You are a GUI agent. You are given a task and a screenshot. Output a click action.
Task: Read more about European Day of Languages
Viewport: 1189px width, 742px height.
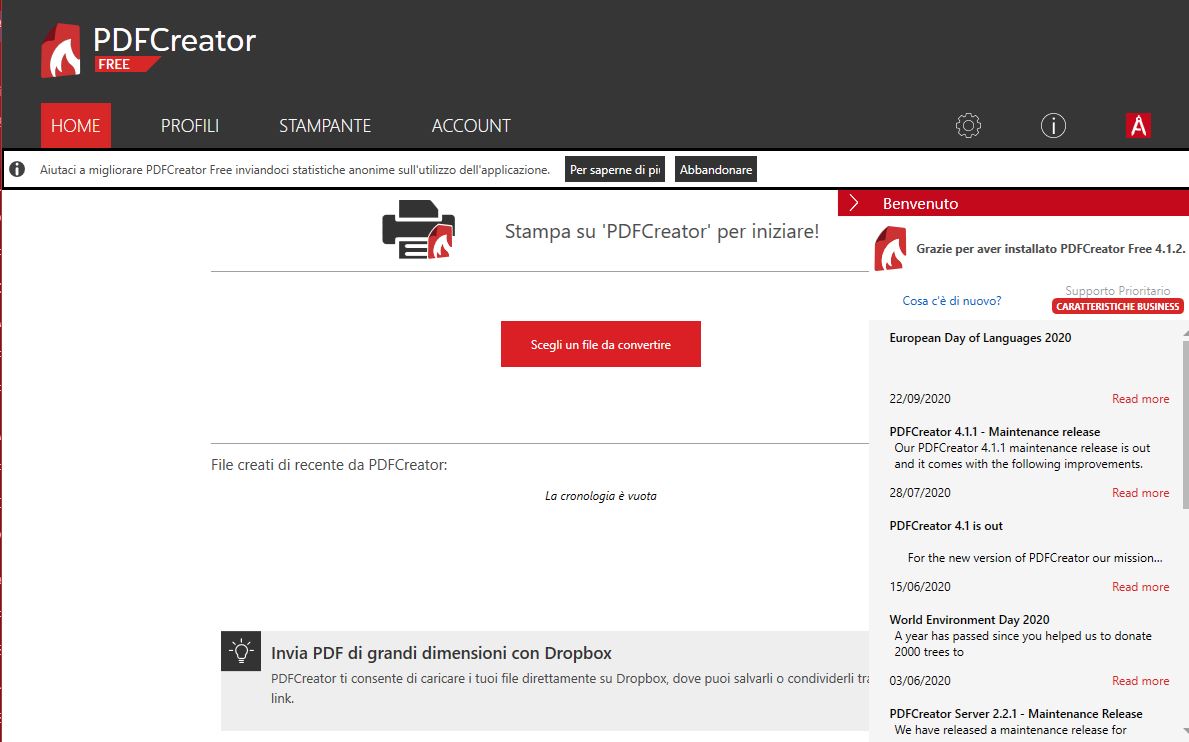pyautogui.click(x=1140, y=399)
